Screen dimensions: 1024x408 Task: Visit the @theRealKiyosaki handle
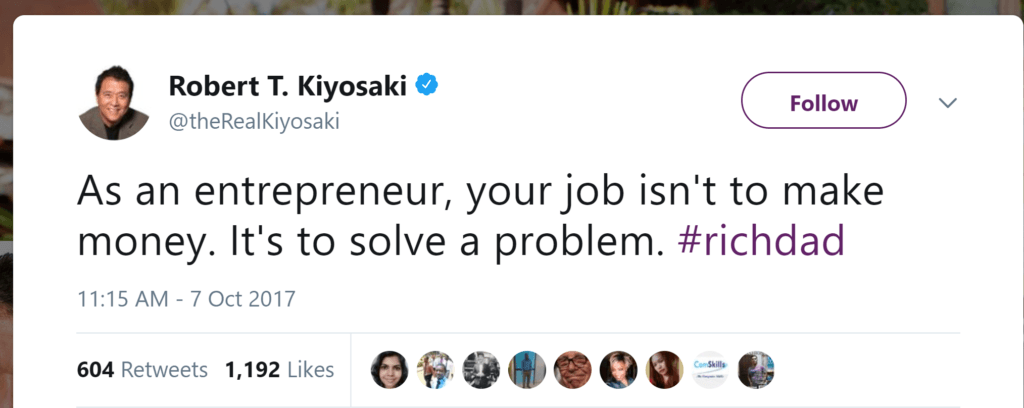click(254, 121)
